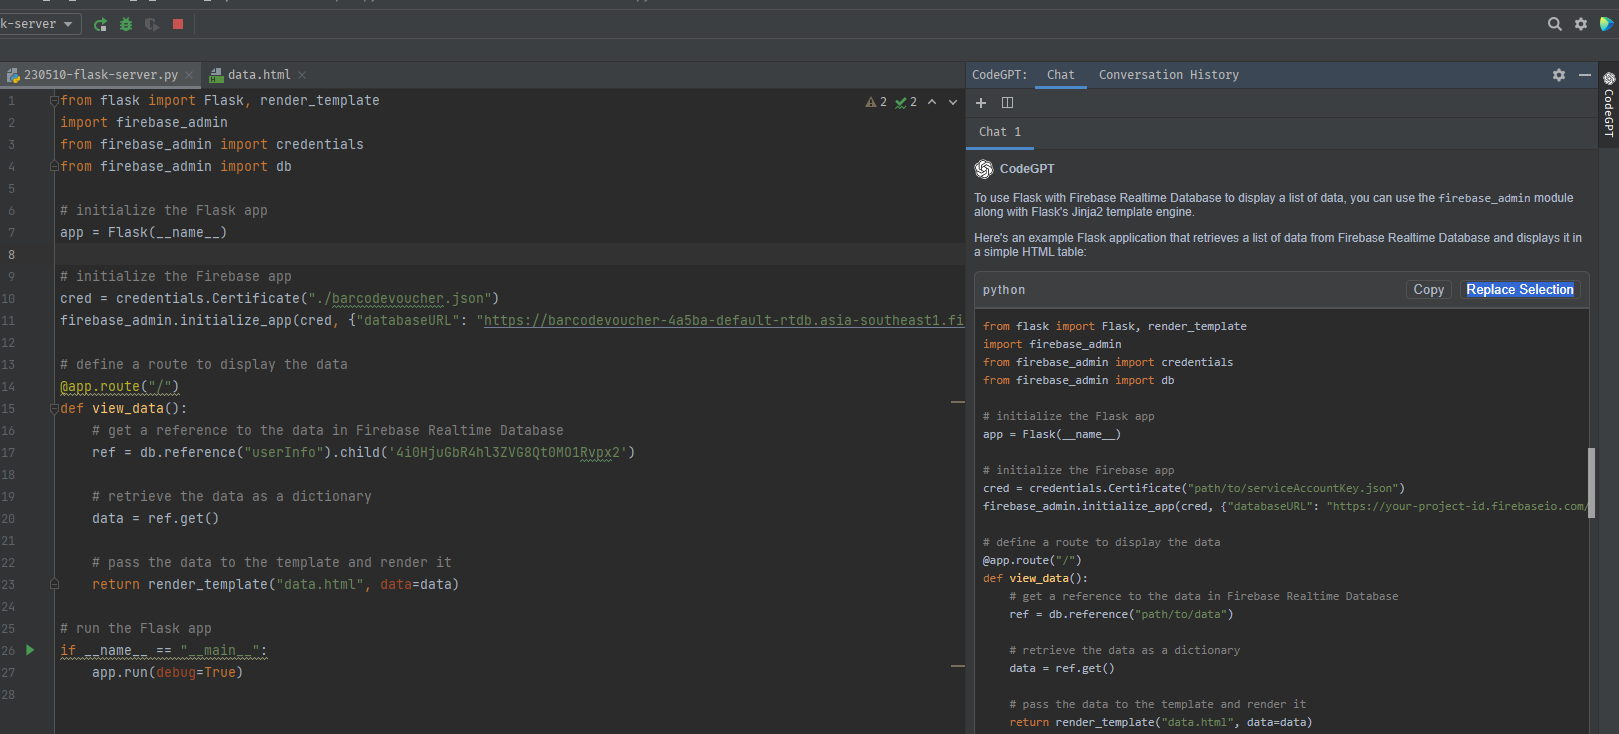This screenshot has height=734, width=1619.
Task: Open CodeGPT panel options gear
Action: click(x=1559, y=75)
